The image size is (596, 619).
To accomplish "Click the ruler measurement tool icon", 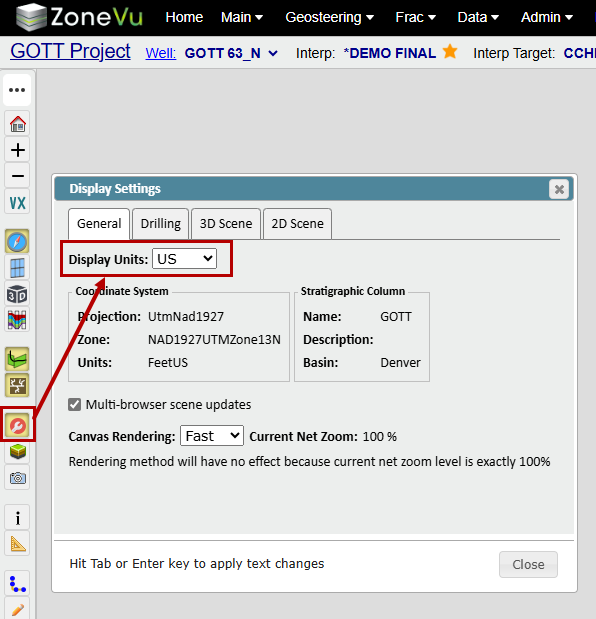I will coord(17,544).
